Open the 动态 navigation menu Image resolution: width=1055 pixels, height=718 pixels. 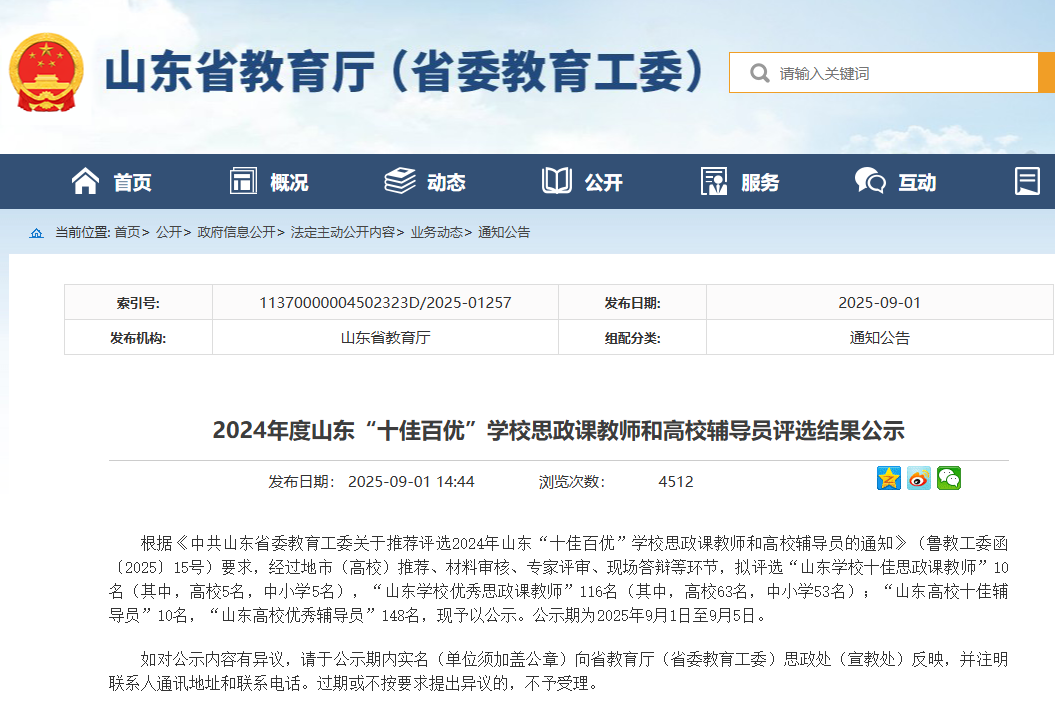pos(445,182)
